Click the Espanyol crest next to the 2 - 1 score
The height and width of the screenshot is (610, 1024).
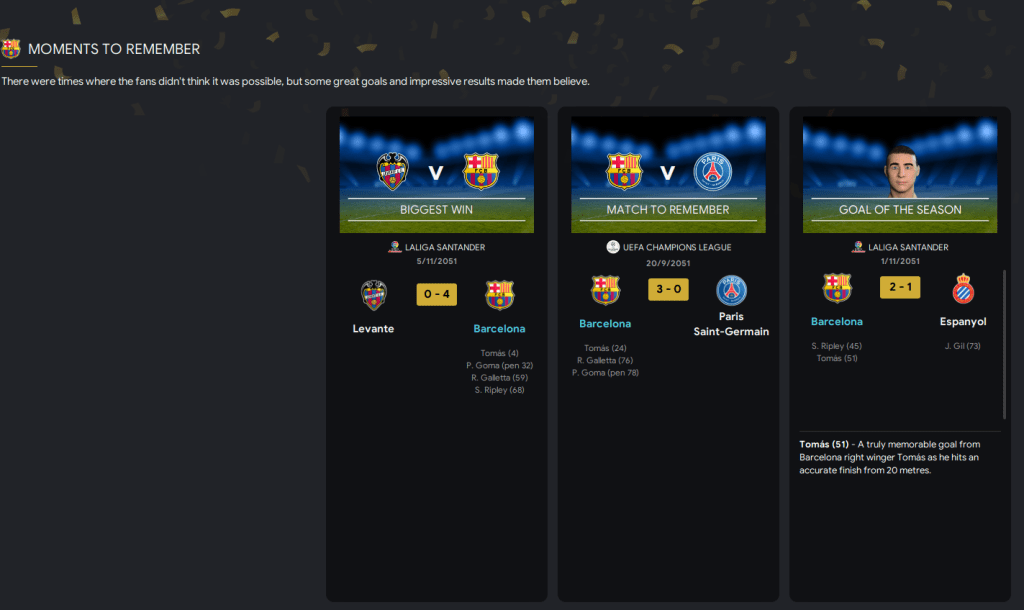pos(963,289)
